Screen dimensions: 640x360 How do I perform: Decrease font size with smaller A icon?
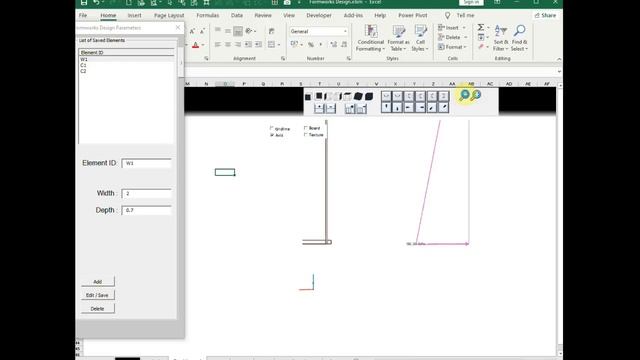click(x=202, y=31)
